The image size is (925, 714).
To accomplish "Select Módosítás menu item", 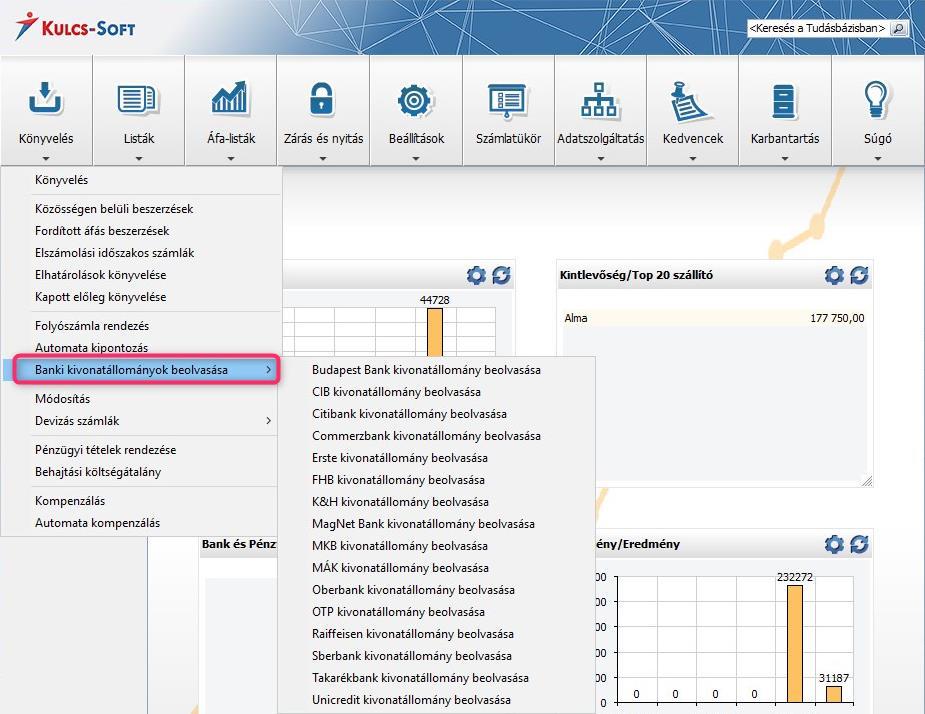I will [x=140, y=399].
